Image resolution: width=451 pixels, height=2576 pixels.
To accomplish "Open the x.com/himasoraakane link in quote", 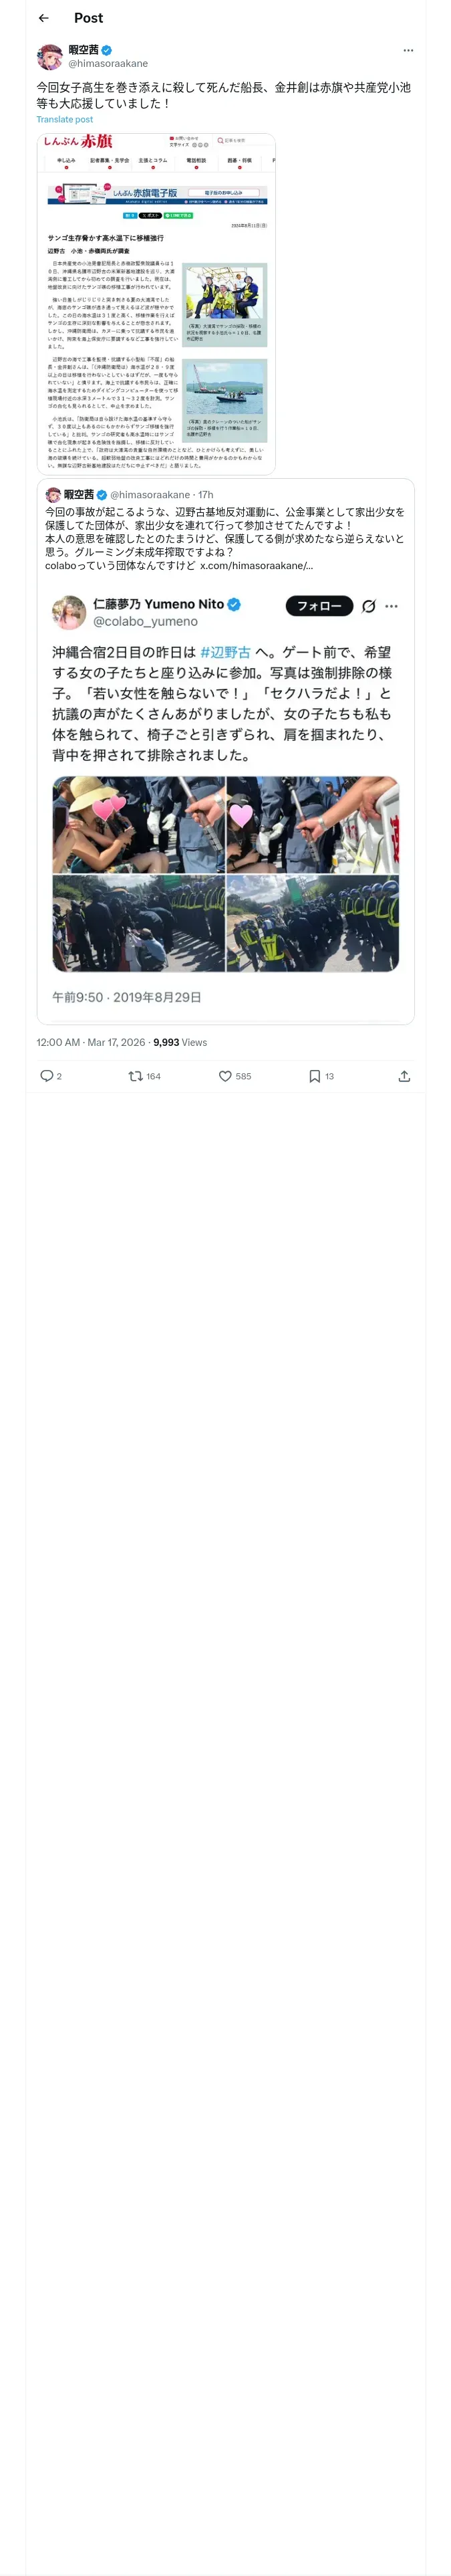I will [257, 565].
